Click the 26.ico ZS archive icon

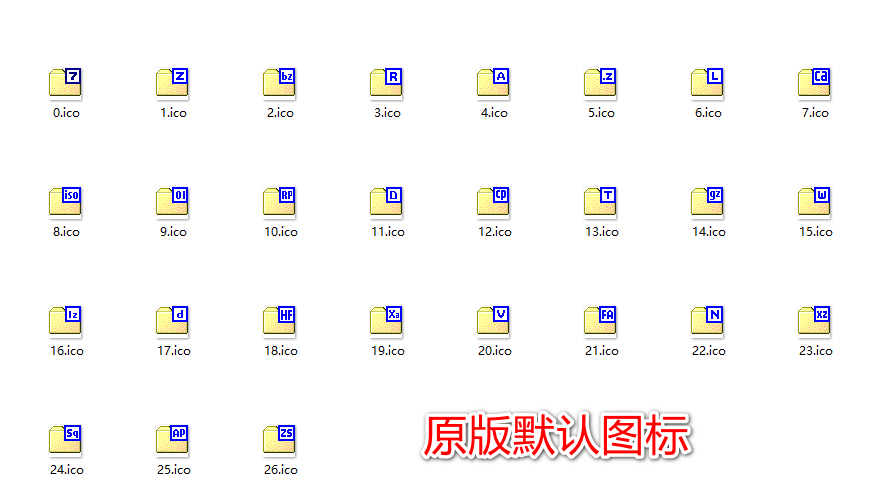280,440
